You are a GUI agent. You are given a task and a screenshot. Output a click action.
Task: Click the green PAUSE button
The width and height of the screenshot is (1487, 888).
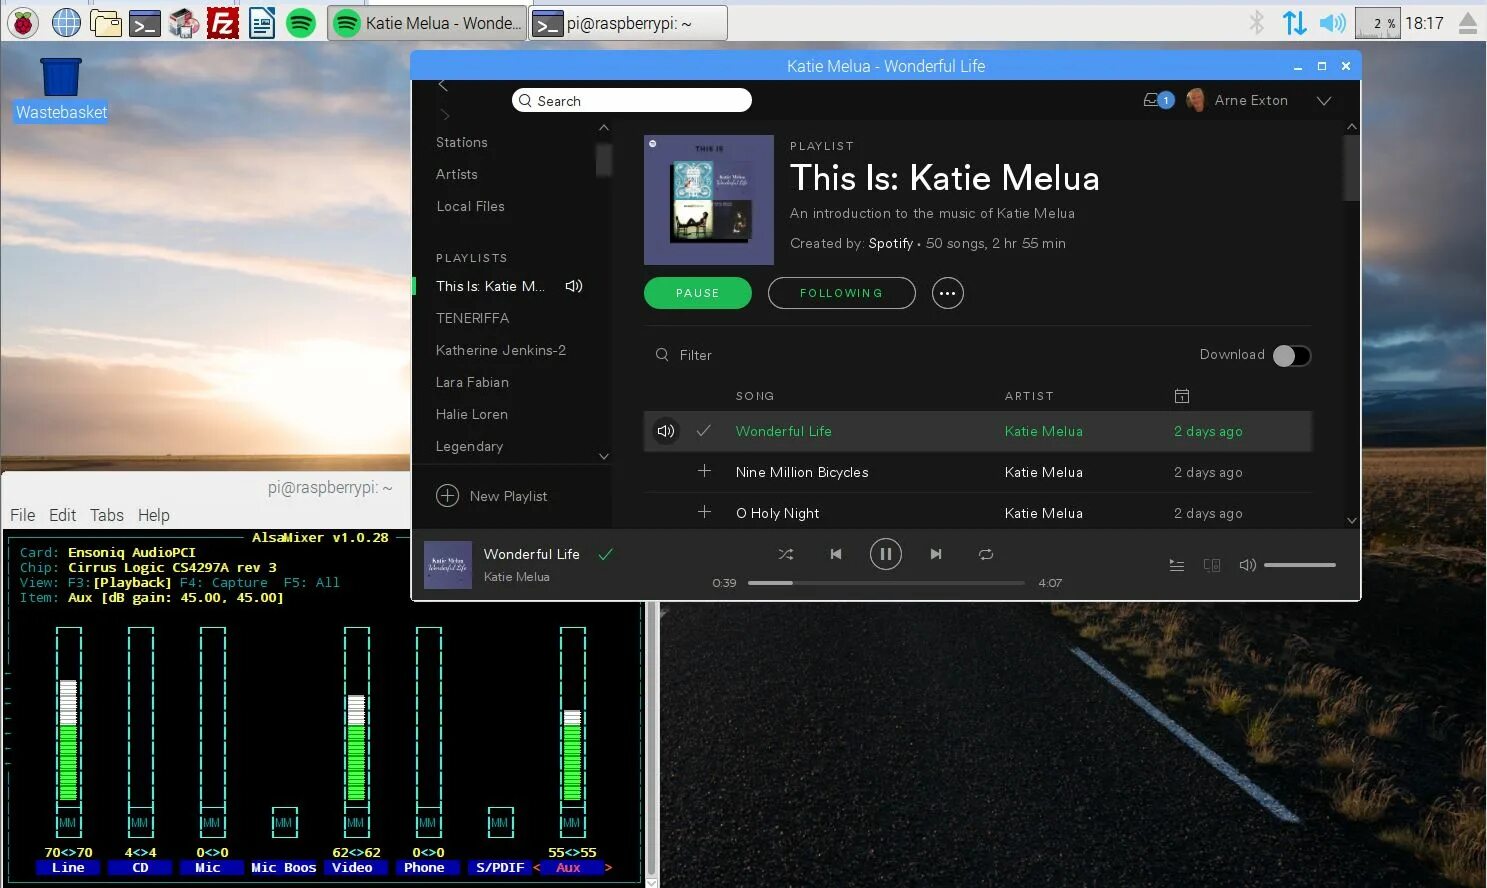coord(698,293)
